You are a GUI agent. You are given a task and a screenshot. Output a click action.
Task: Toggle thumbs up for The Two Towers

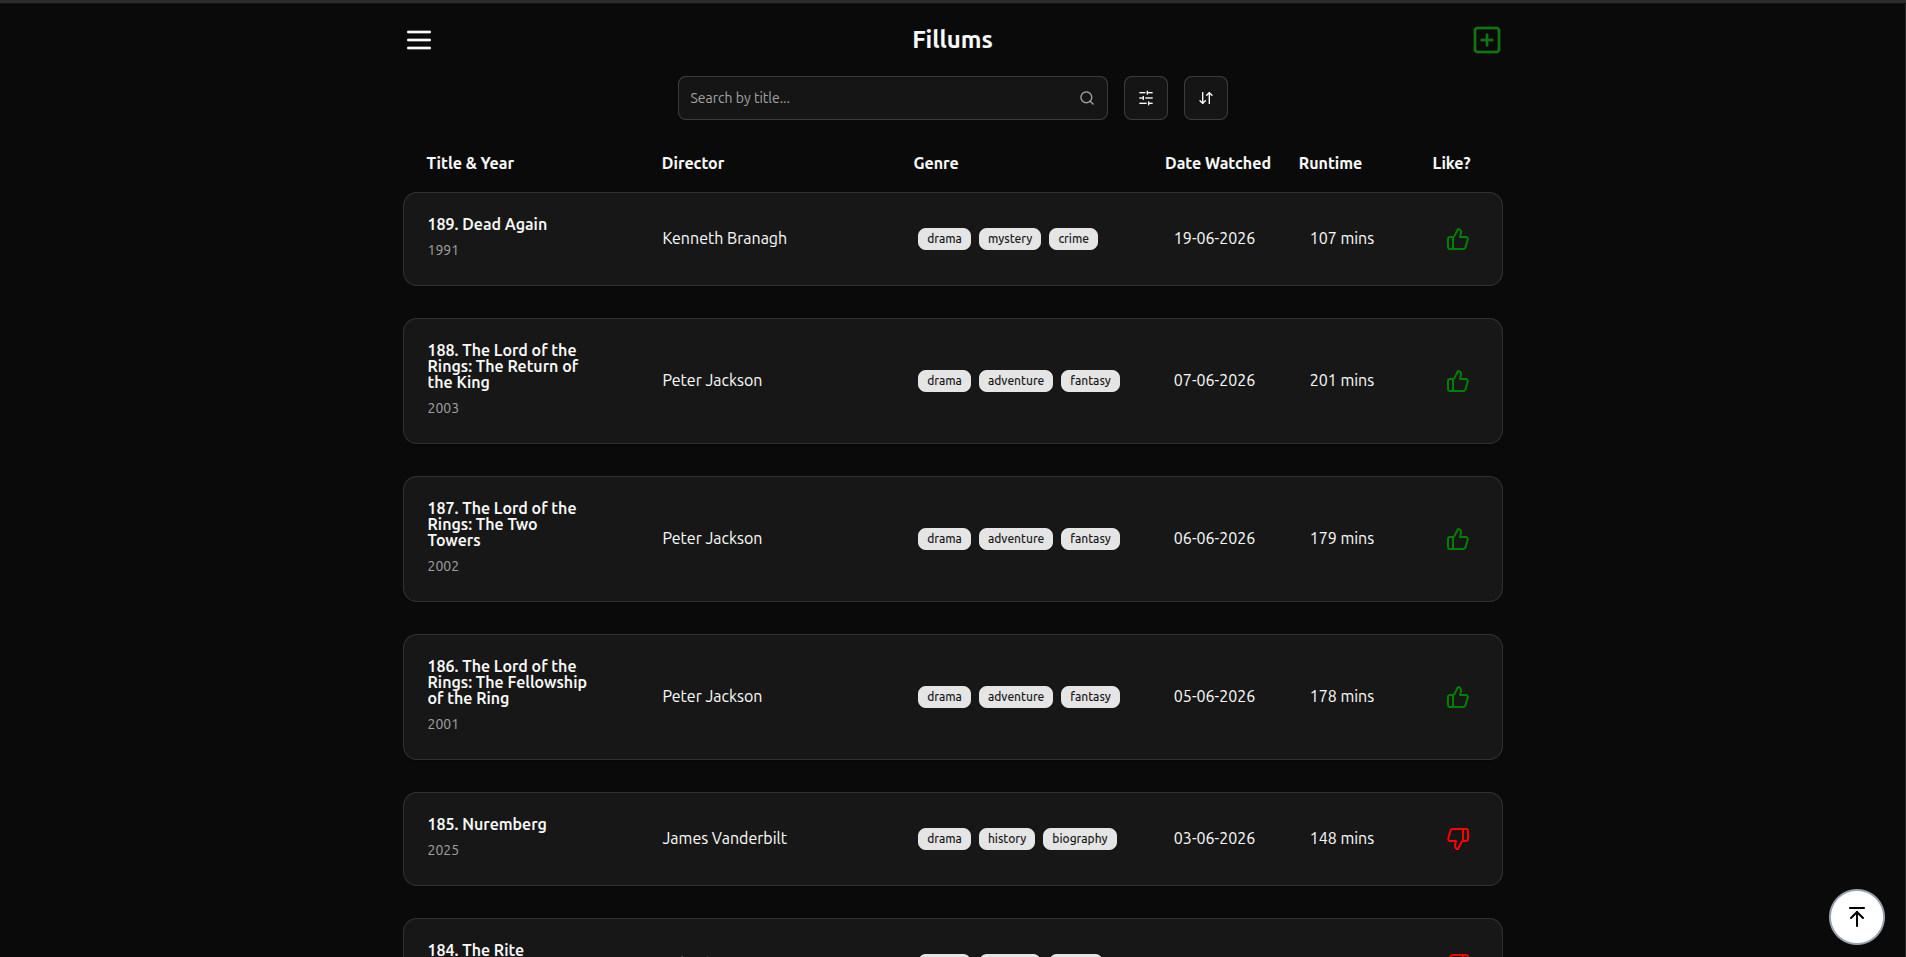tap(1457, 539)
